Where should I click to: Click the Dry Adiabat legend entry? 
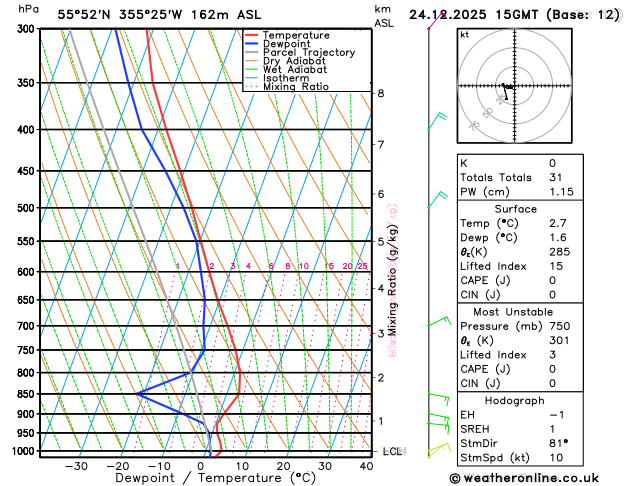point(285,61)
